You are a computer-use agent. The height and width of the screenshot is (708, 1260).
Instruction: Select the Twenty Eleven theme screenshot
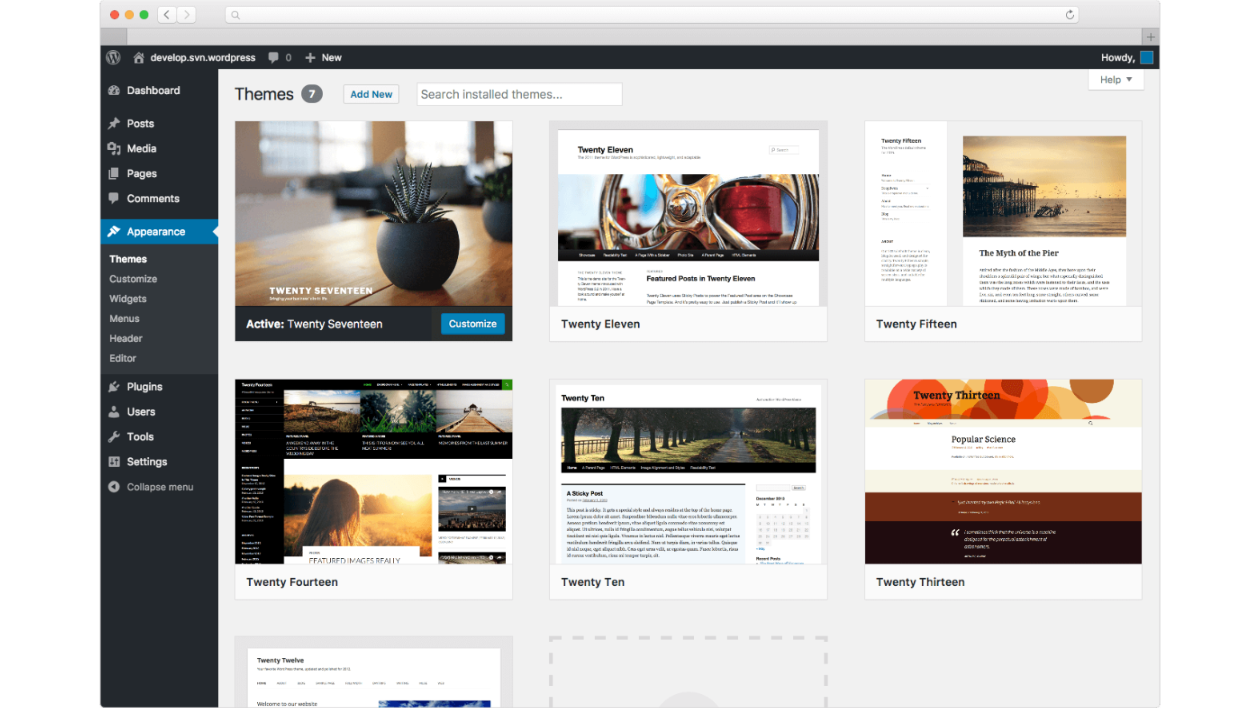(x=688, y=214)
